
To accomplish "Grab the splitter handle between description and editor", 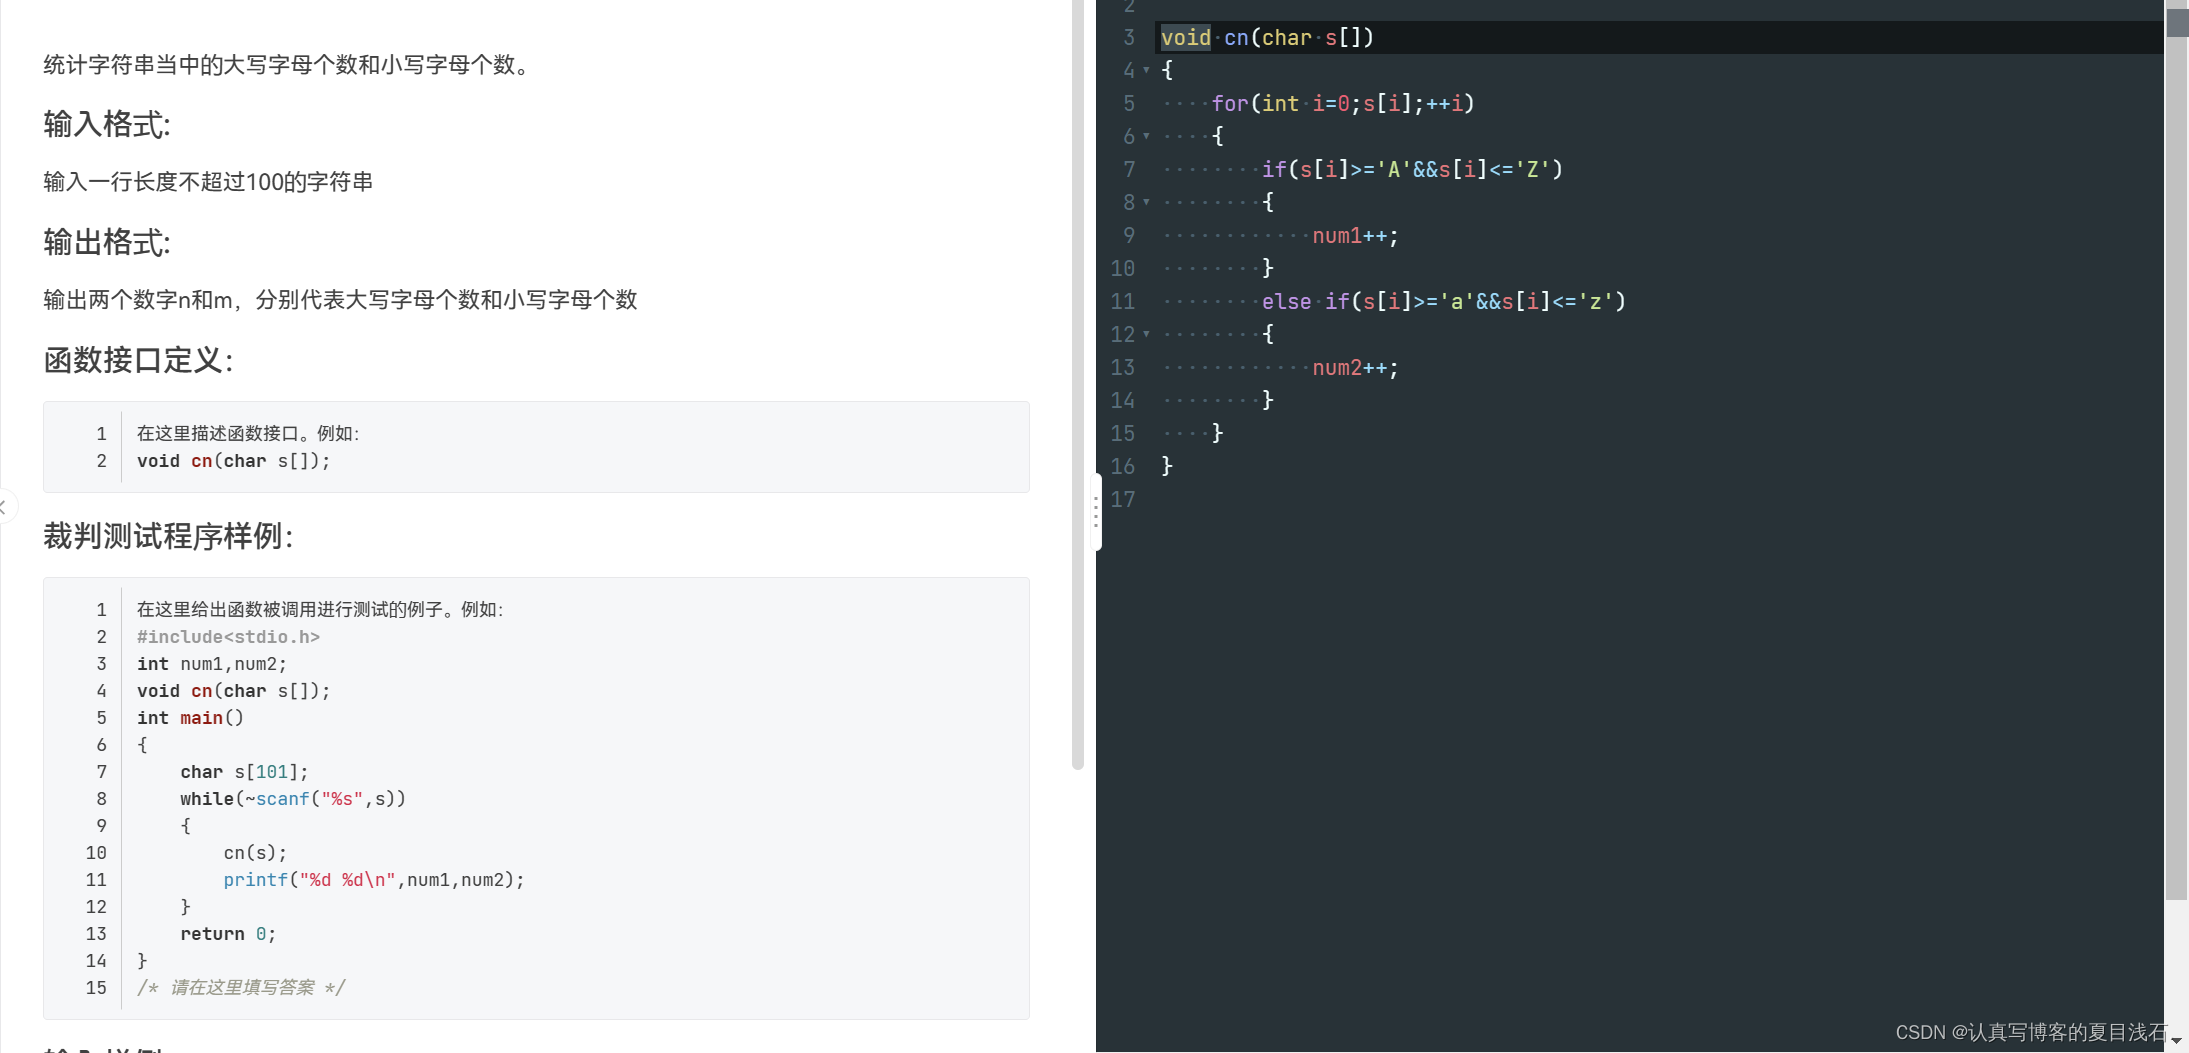I will [x=1096, y=512].
